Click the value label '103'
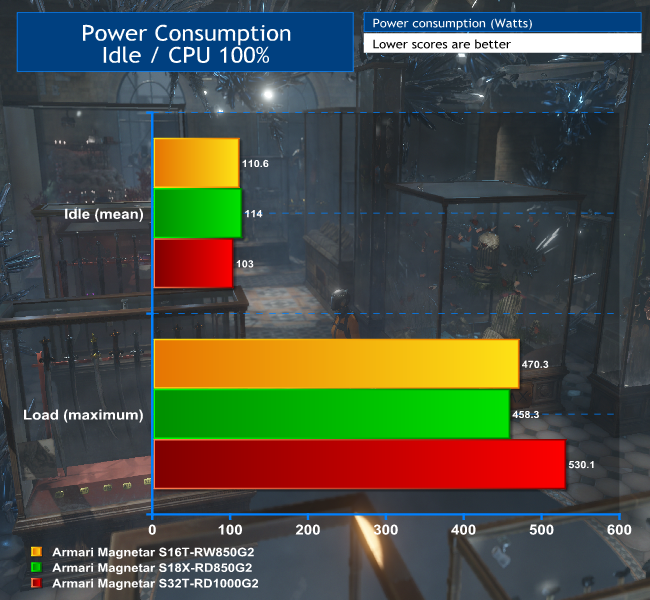 245,264
